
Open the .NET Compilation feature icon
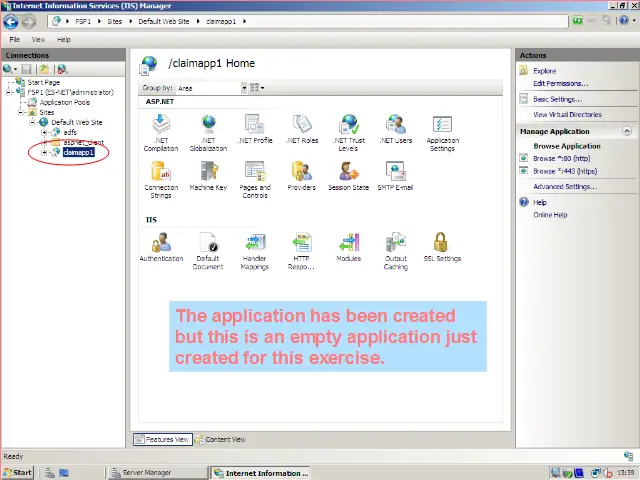(161, 125)
